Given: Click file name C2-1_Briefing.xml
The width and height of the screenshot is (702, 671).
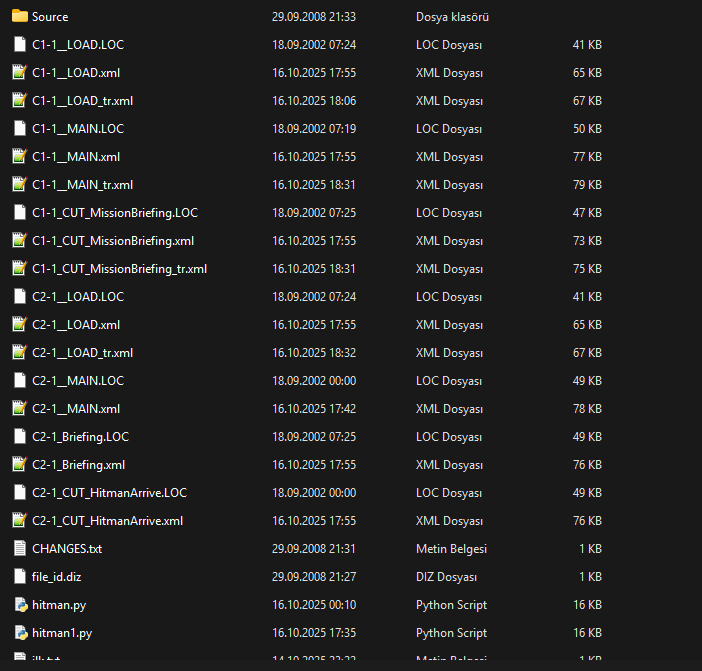Looking at the screenshot, I should (78, 465).
